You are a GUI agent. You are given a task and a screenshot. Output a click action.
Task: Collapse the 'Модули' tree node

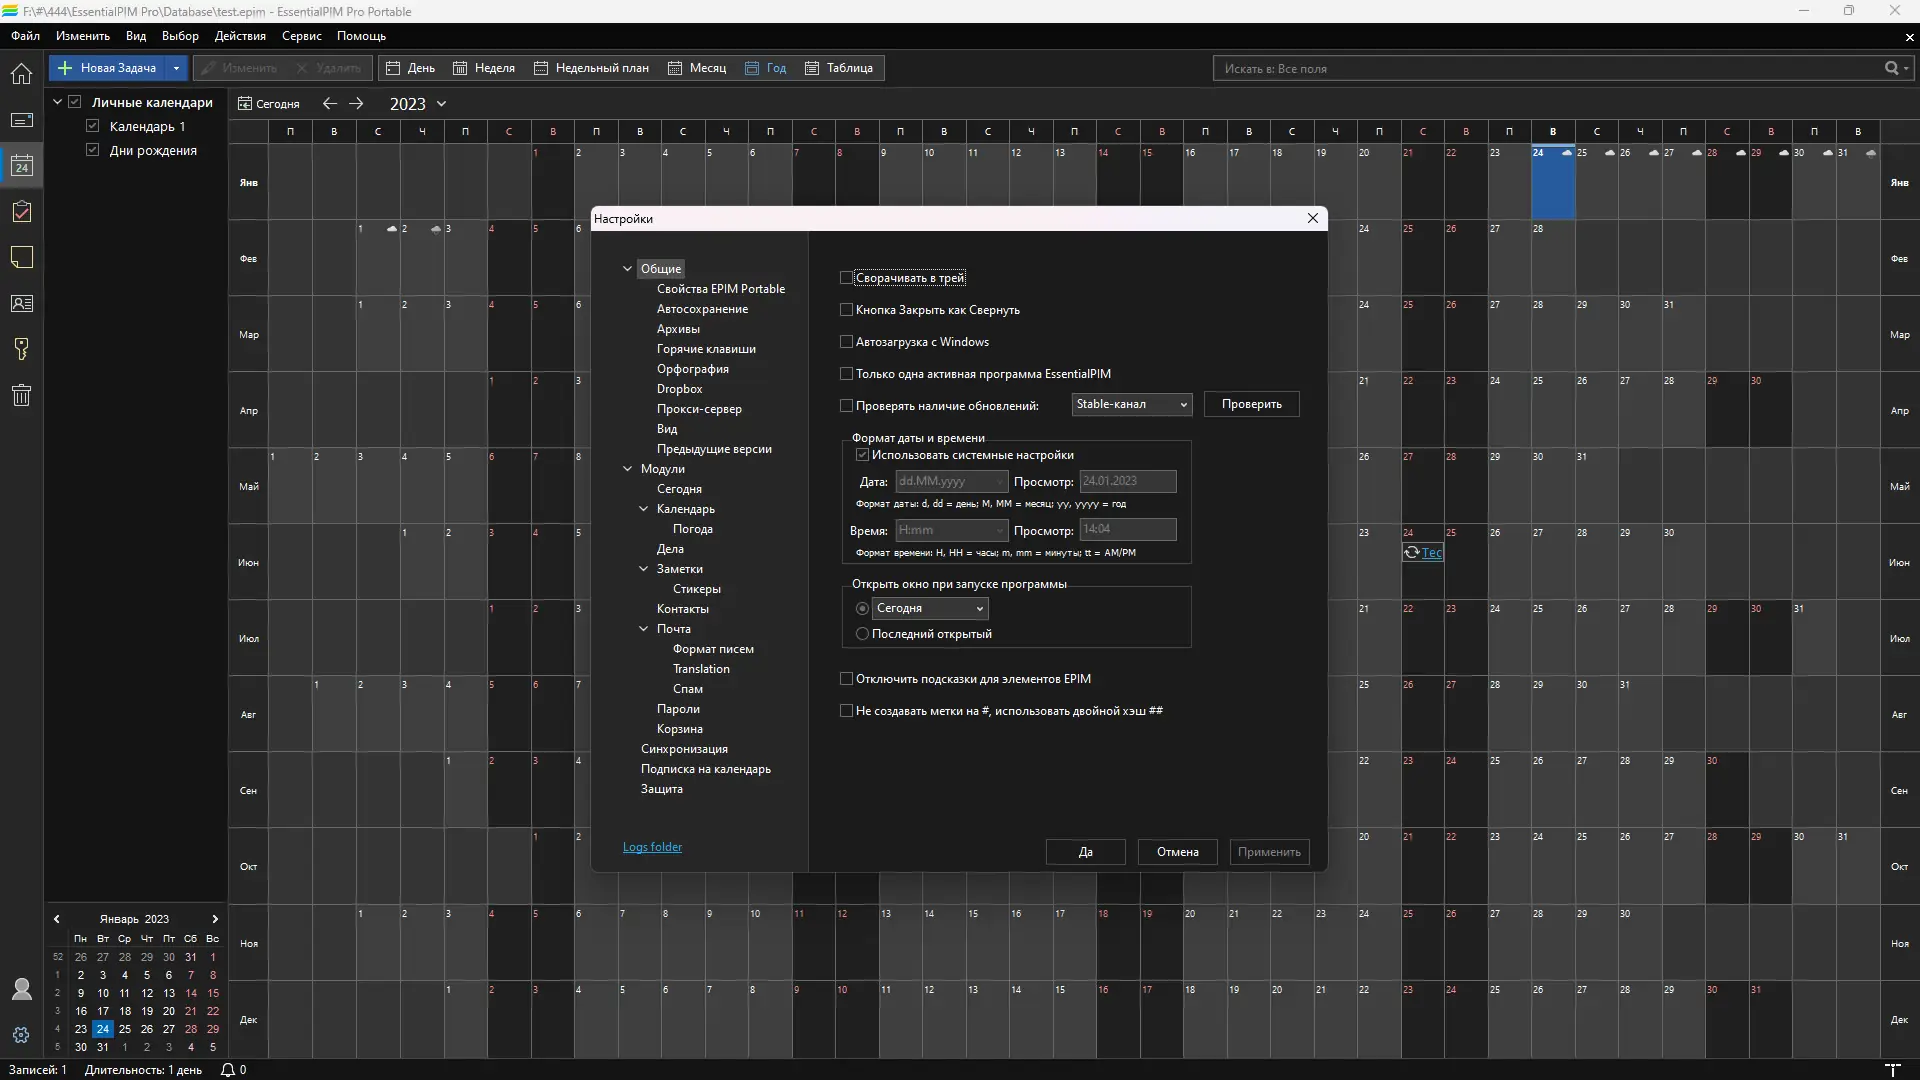point(628,469)
